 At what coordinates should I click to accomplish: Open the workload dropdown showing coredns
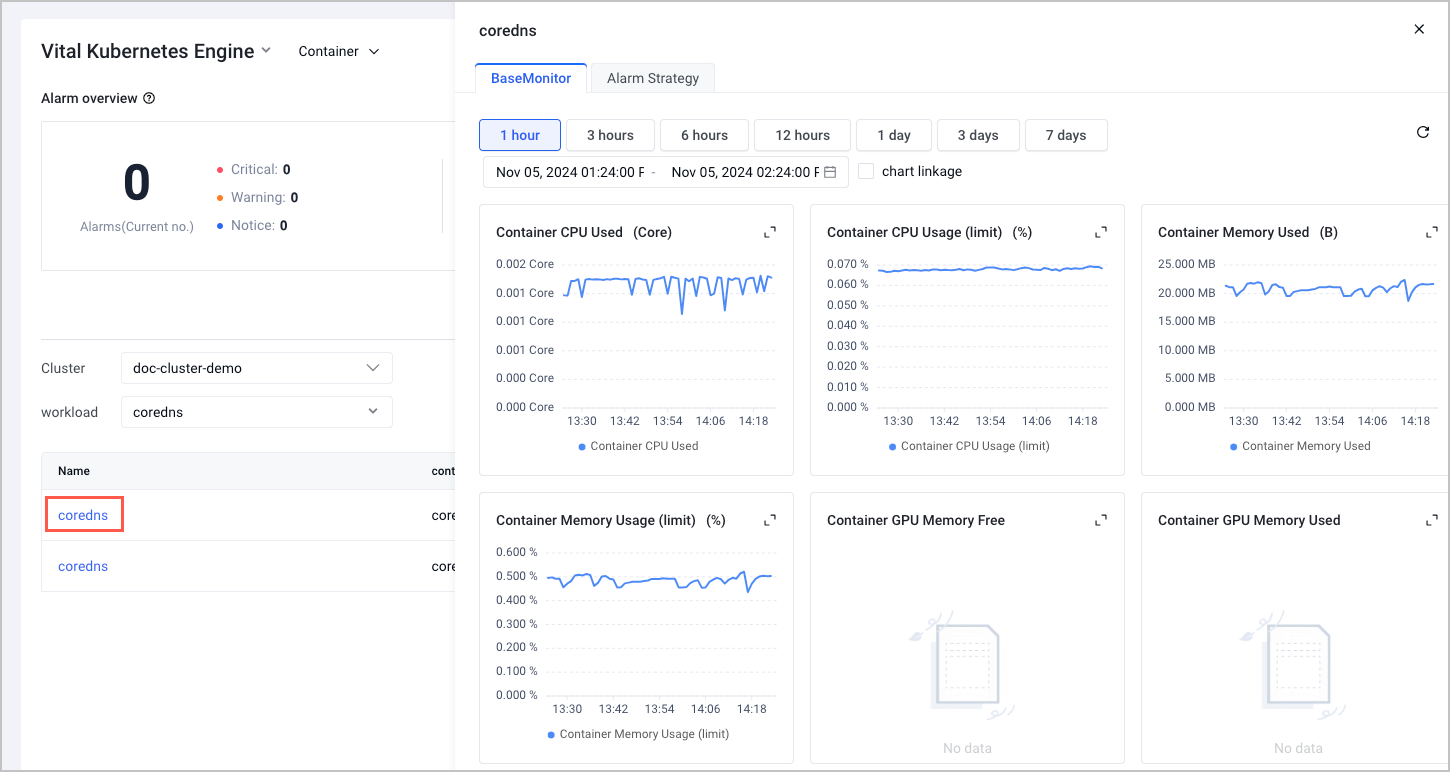pyautogui.click(x=256, y=412)
